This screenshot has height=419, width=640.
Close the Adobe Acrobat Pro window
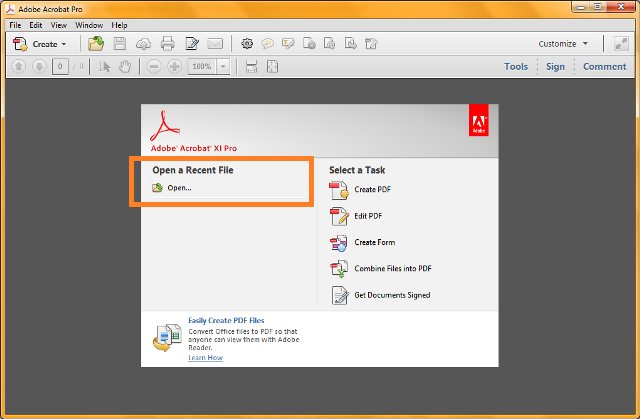tap(621, 7)
